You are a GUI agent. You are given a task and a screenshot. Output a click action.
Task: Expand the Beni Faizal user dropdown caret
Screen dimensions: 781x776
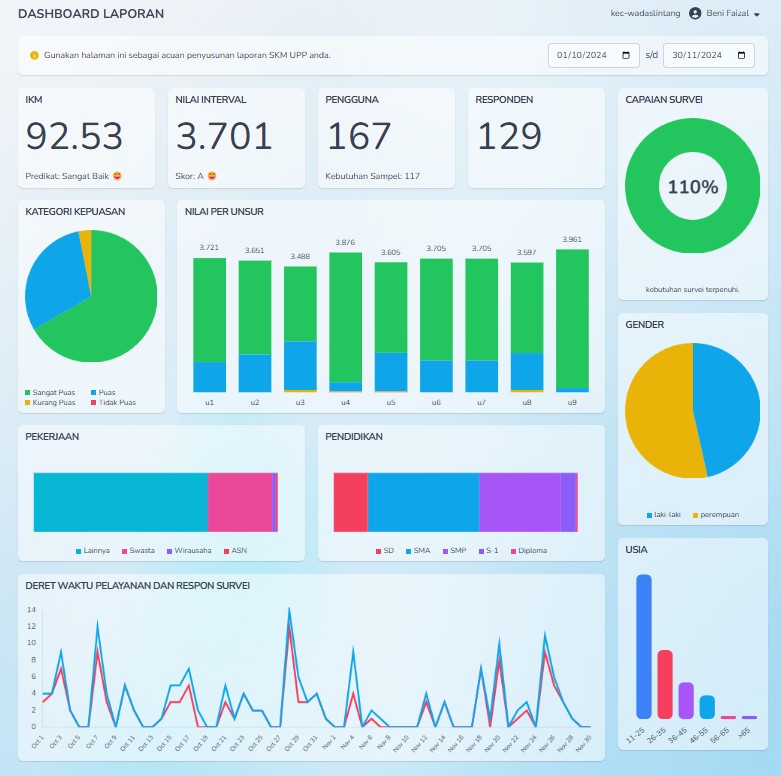point(757,15)
